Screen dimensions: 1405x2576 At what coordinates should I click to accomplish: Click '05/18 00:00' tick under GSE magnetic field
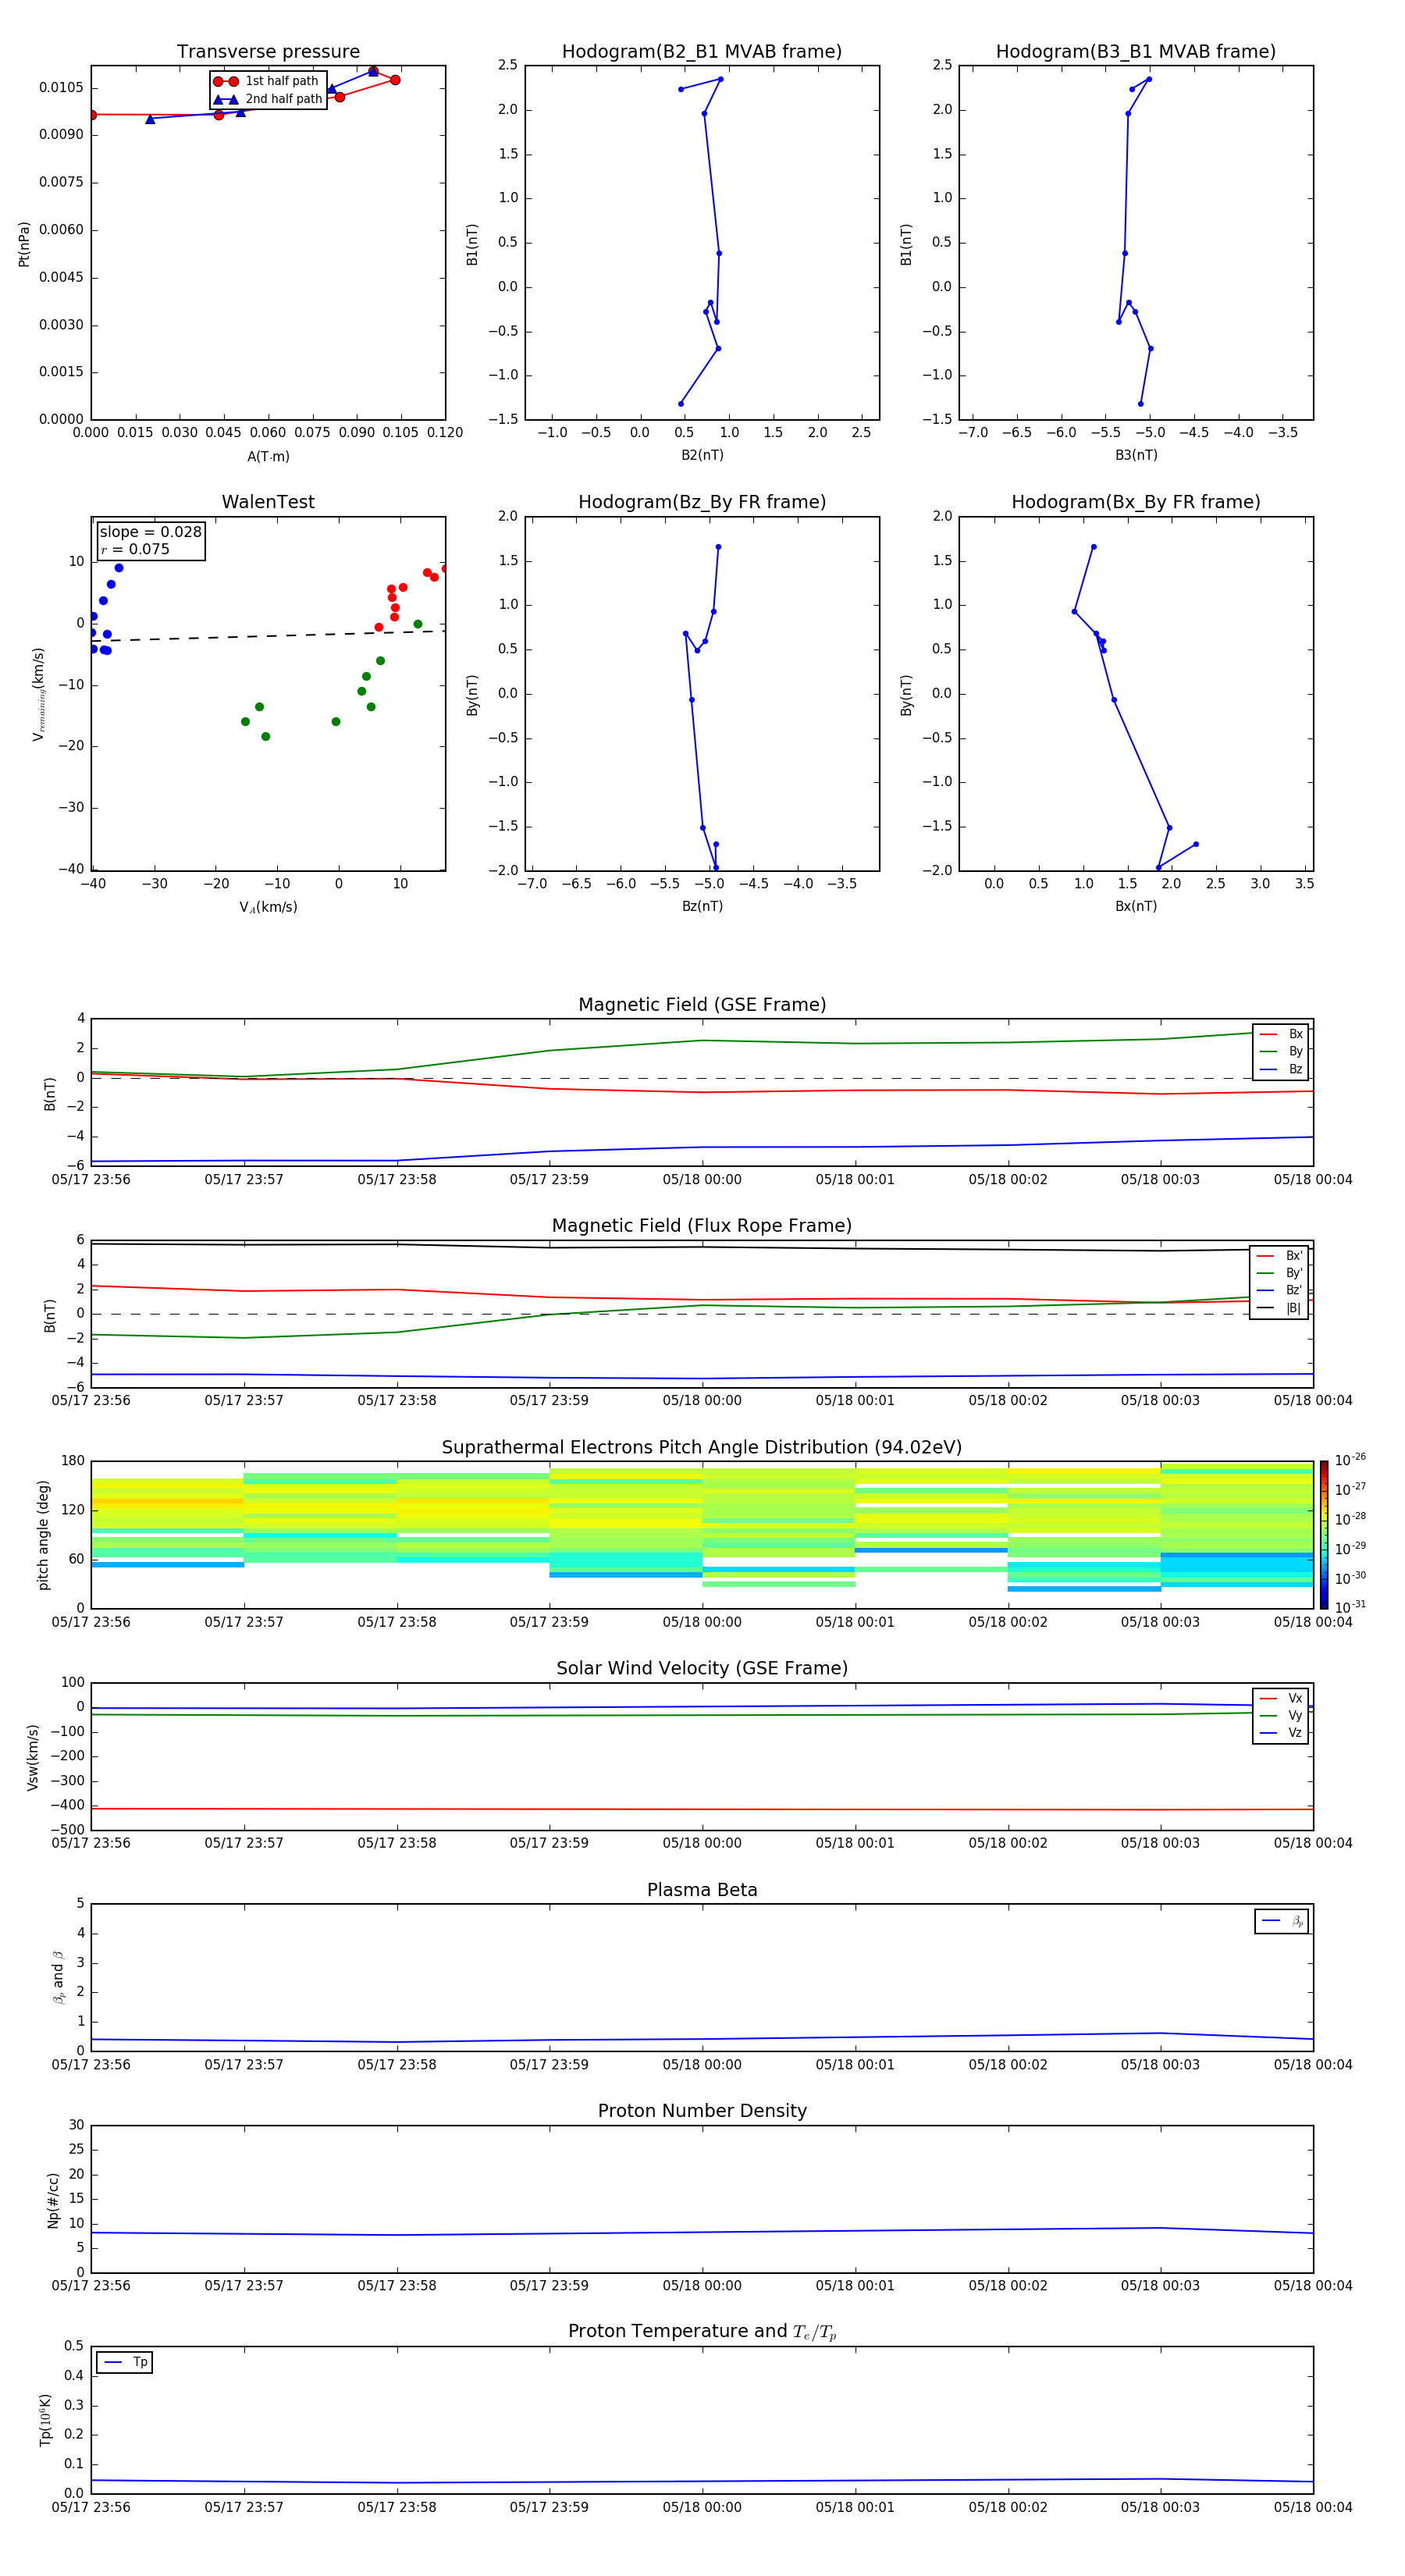(702, 1180)
